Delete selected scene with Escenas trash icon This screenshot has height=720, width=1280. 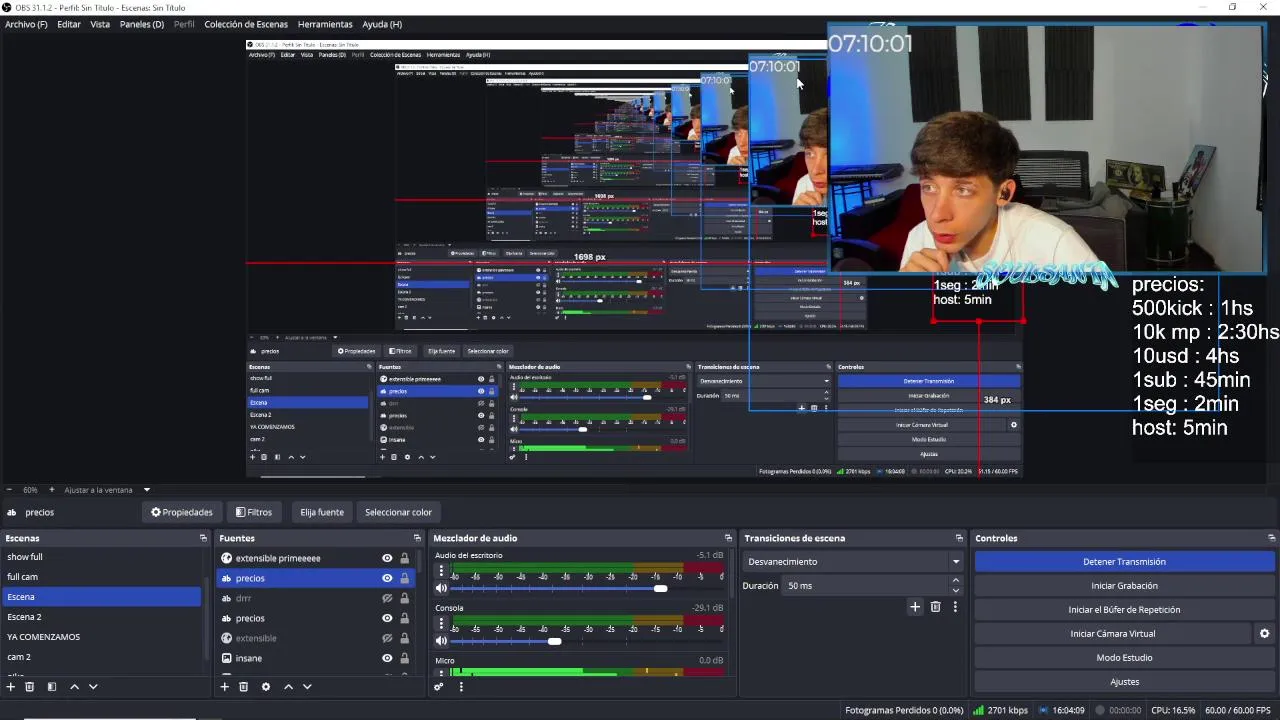(30, 687)
